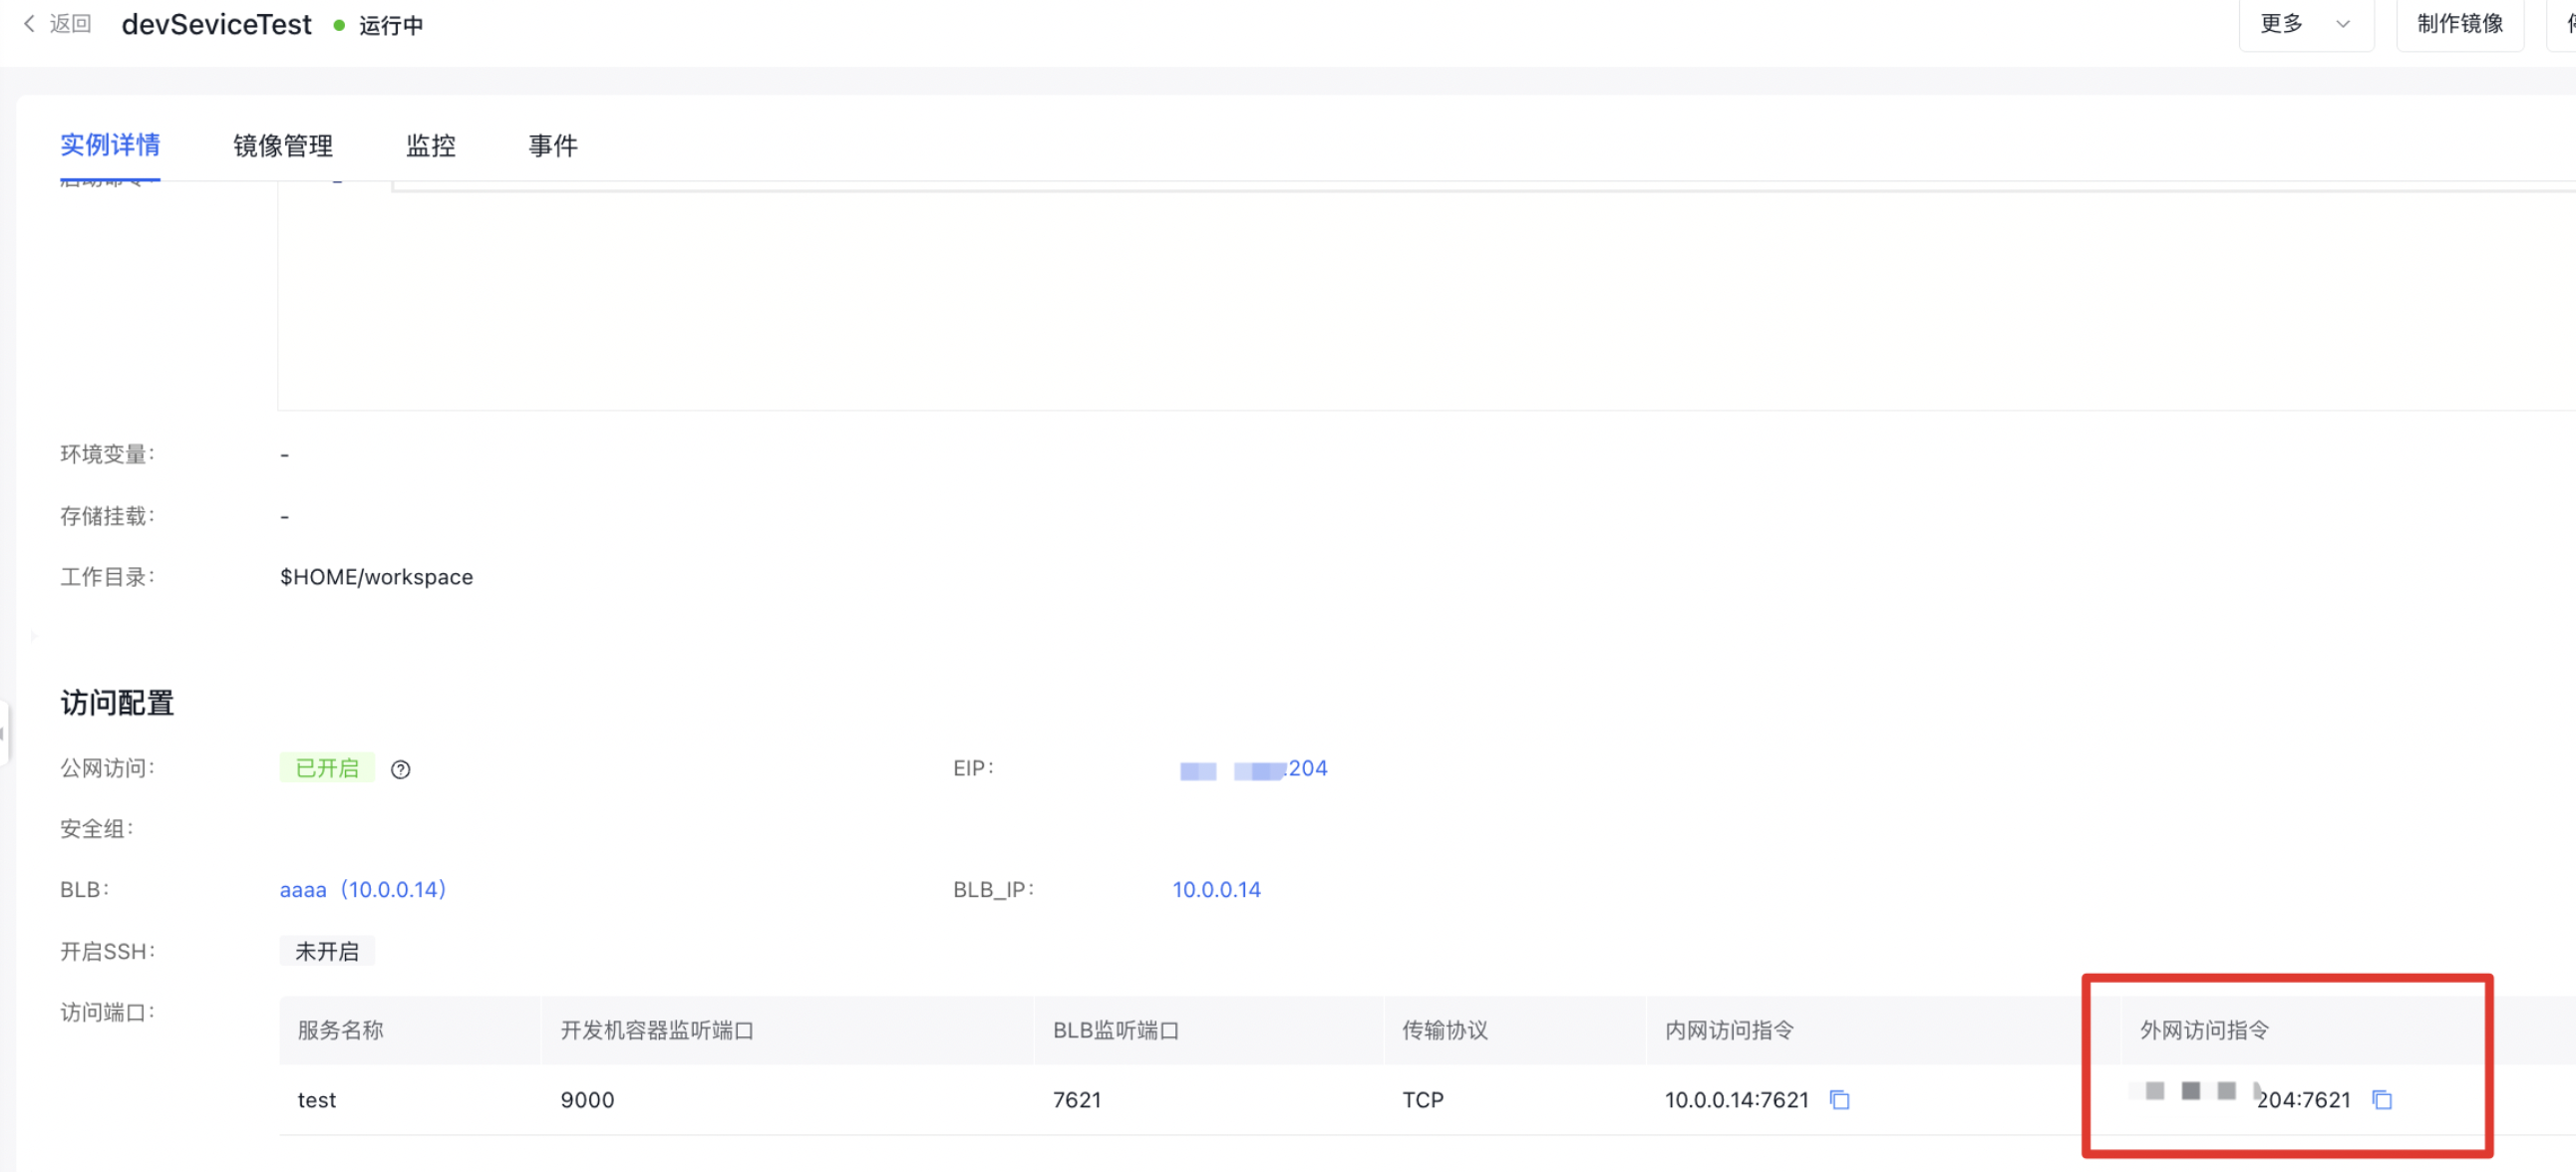Click the 制作镜像 button
The height and width of the screenshot is (1172, 2576).
(2459, 23)
